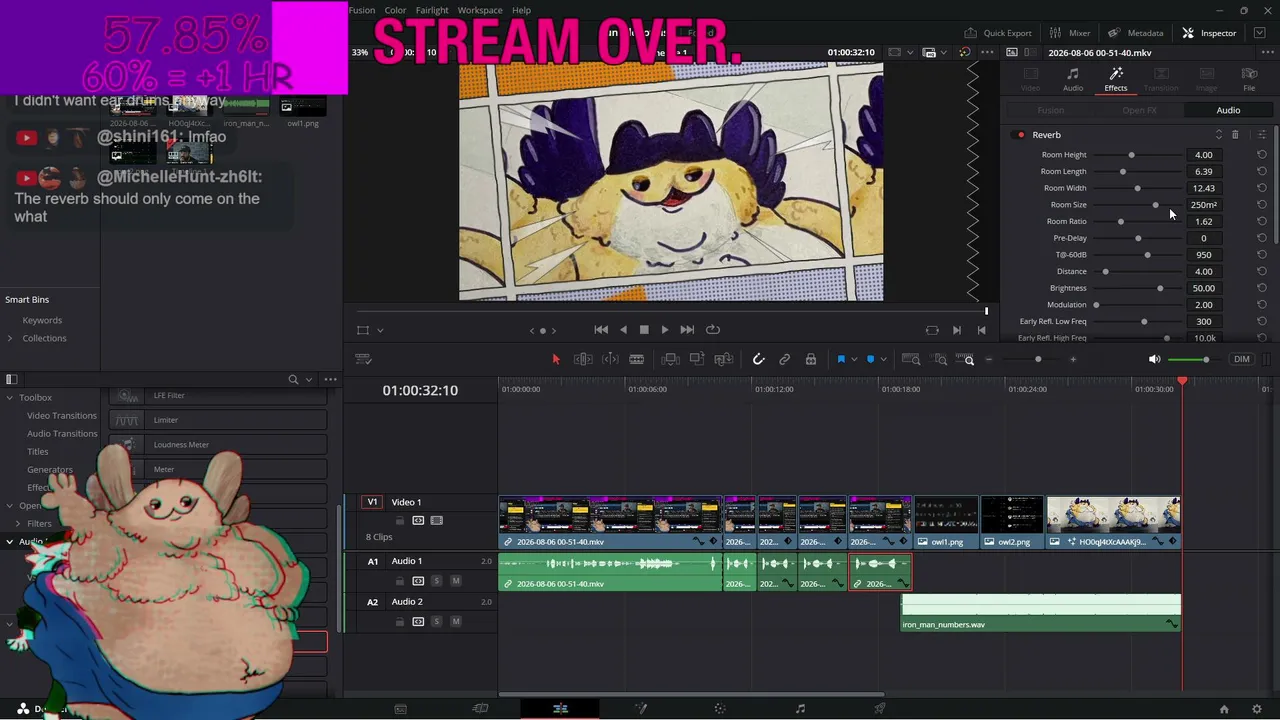Collapse the Toolbox tree
Viewport: 1280px width, 720px height.
click(10, 397)
